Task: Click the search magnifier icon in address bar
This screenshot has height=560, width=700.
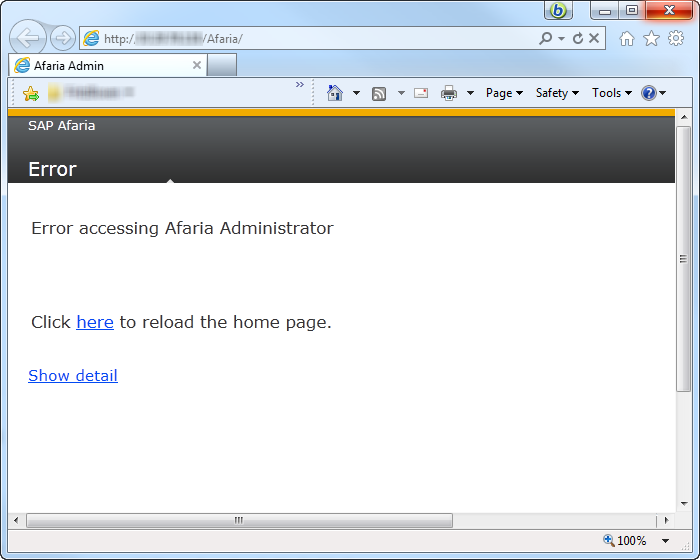Action: pos(545,38)
